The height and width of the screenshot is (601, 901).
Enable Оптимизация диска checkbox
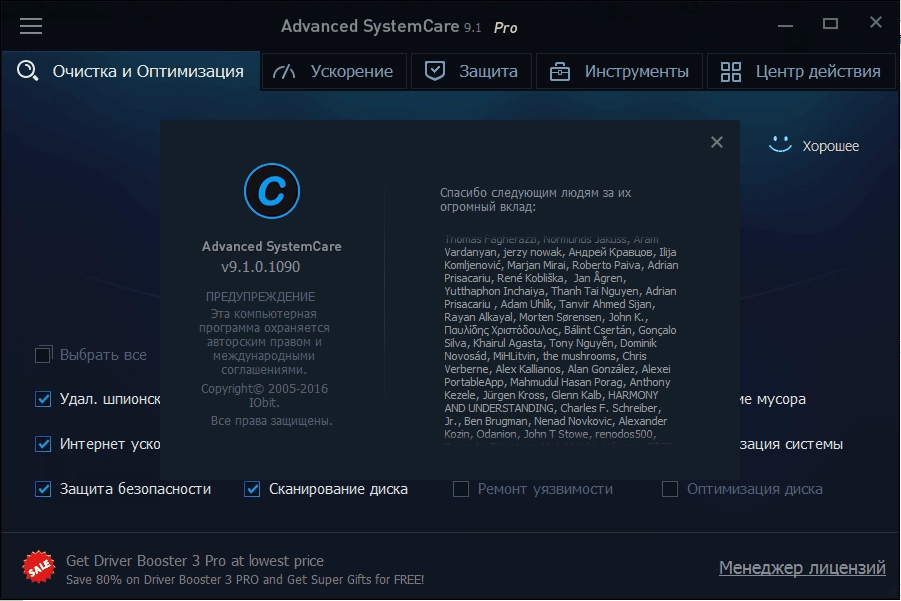click(670, 489)
